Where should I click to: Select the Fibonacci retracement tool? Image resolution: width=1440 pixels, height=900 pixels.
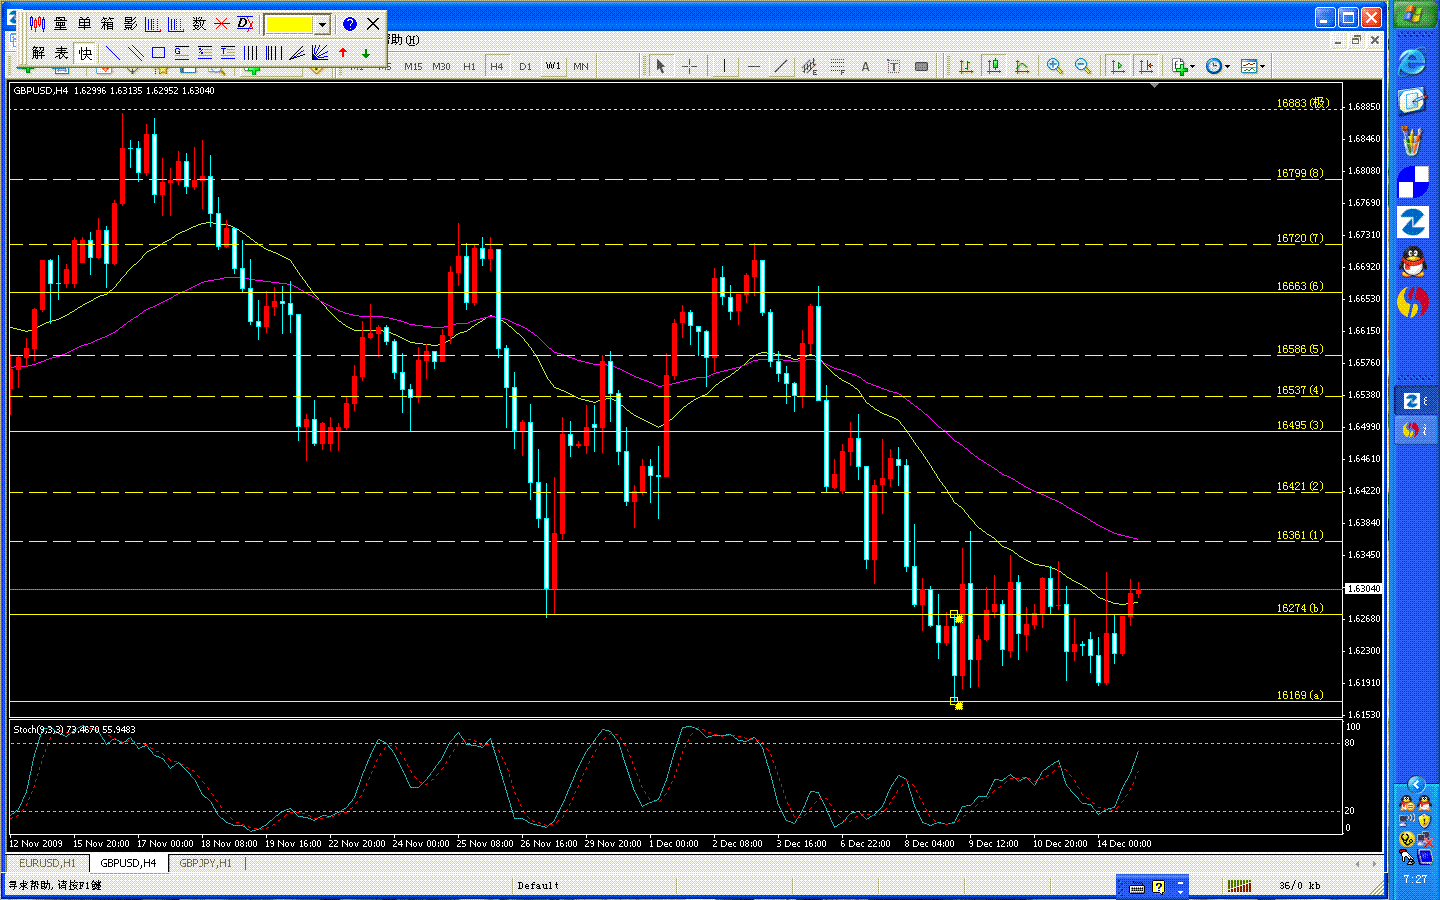(x=837, y=66)
